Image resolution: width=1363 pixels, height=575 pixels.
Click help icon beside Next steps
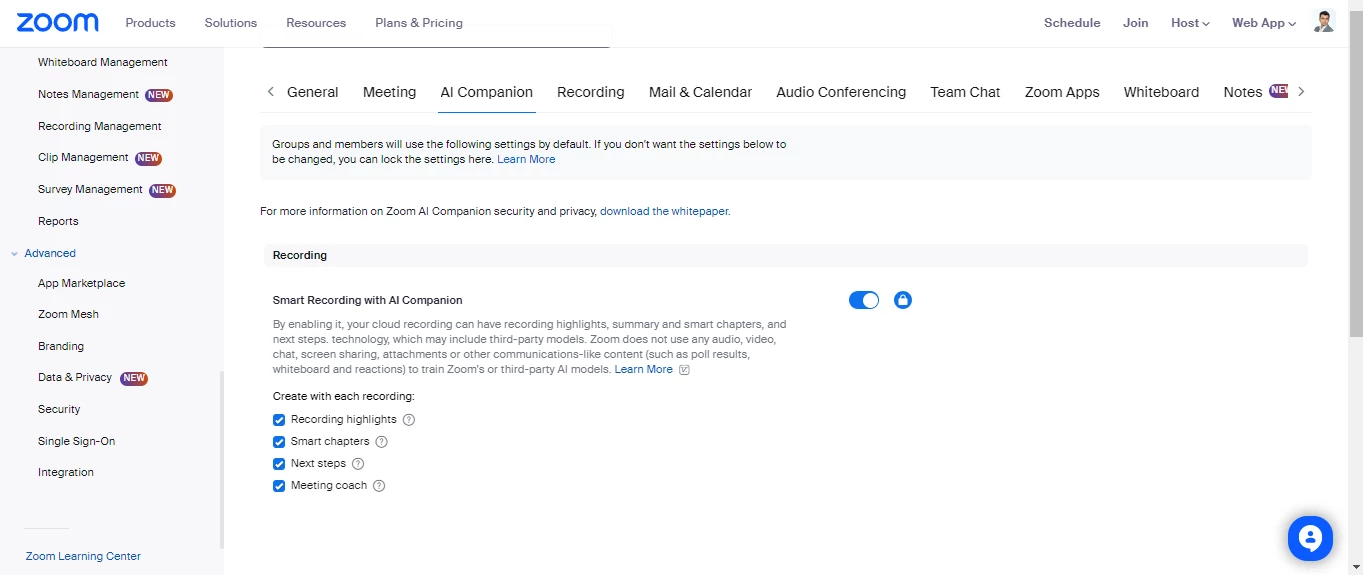coord(358,464)
